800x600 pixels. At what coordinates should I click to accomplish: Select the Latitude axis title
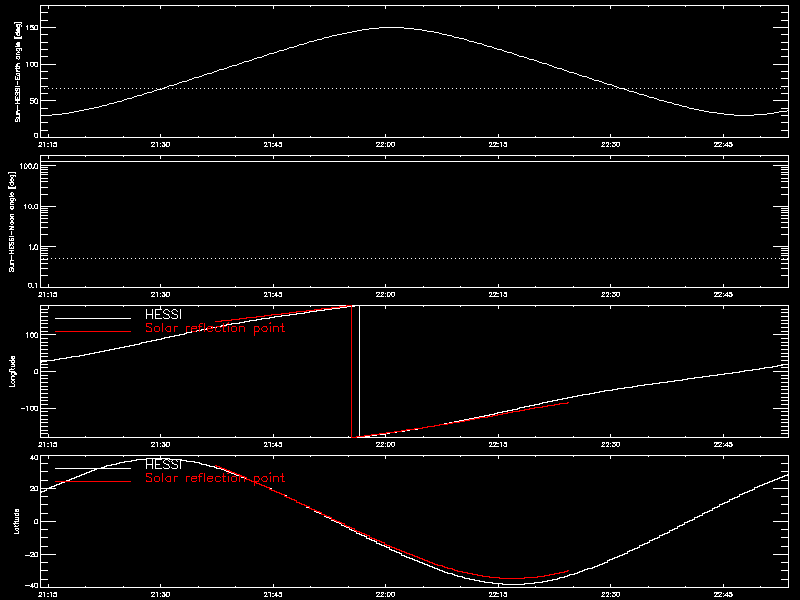(x=17, y=521)
